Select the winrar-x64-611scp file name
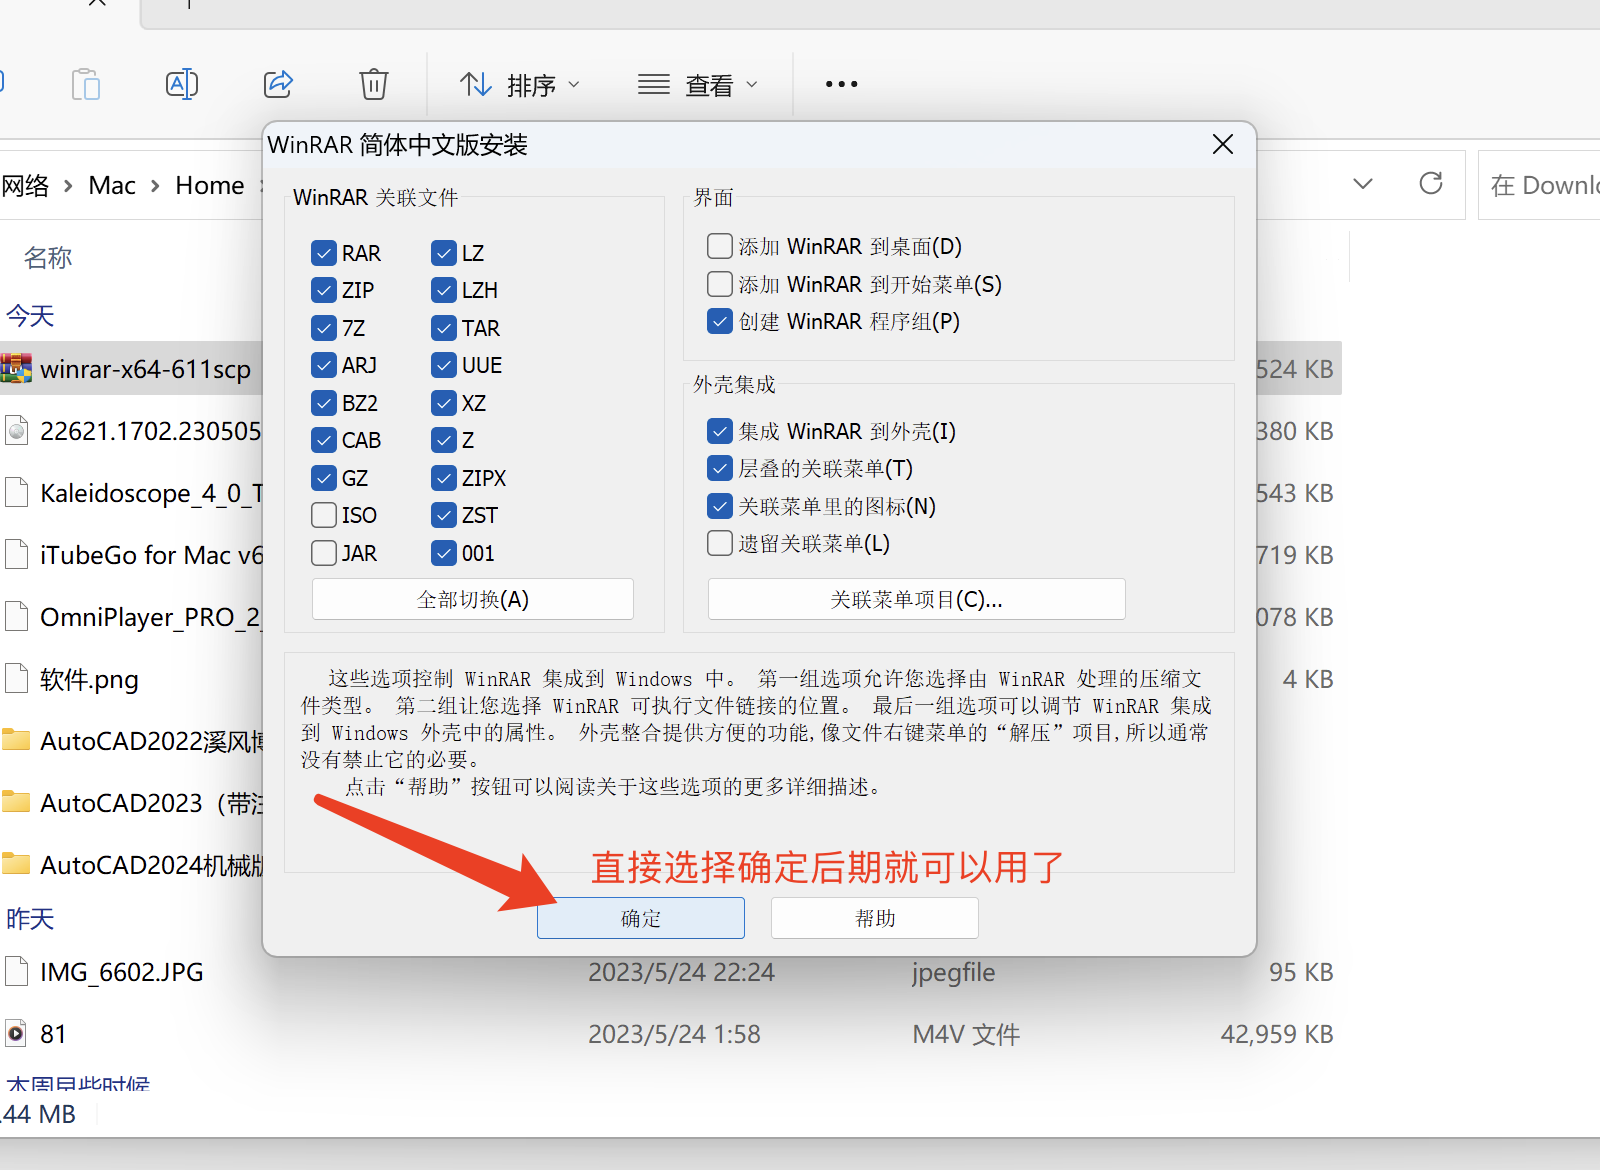The height and width of the screenshot is (1170, 1600). pos(146,369)
